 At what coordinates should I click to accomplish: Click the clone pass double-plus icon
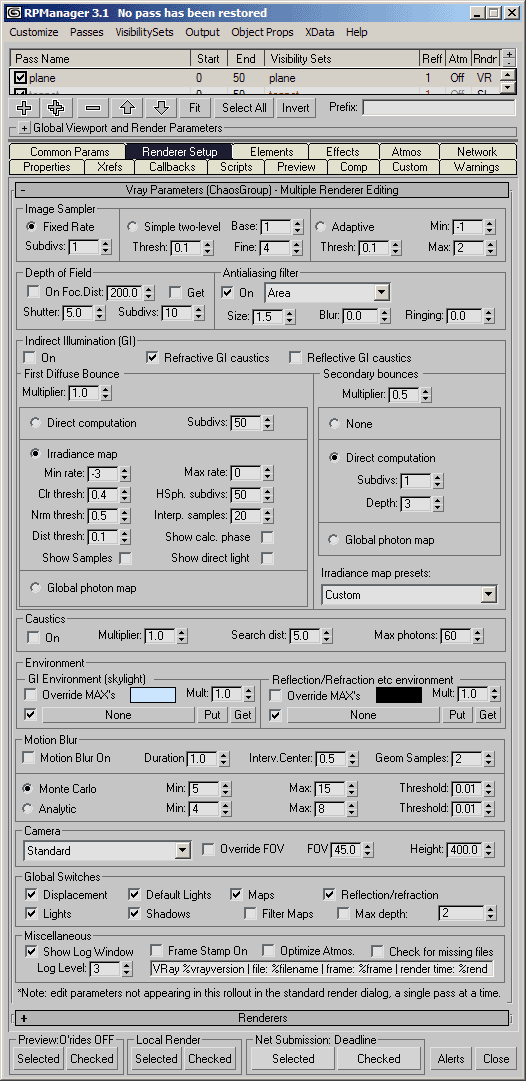tap(59, 108)
